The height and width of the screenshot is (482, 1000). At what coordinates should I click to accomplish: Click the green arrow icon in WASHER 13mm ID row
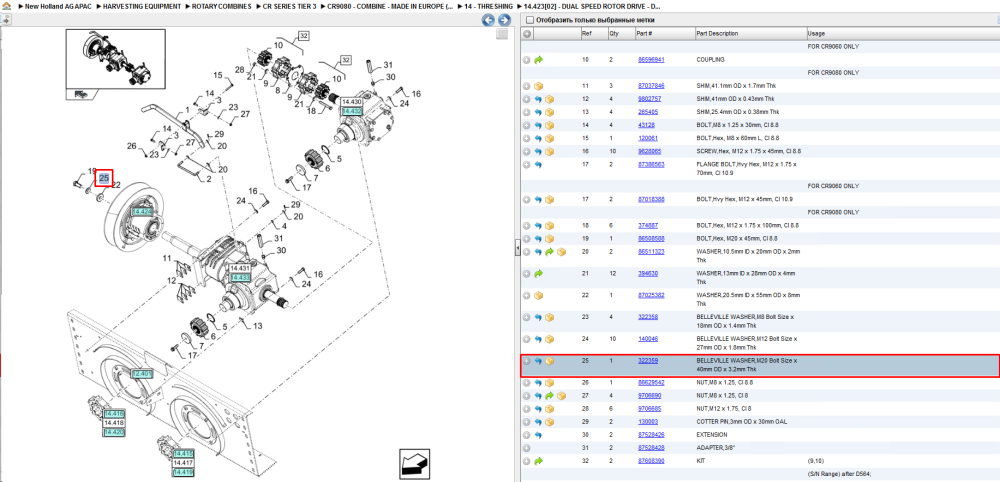point(538,274)
